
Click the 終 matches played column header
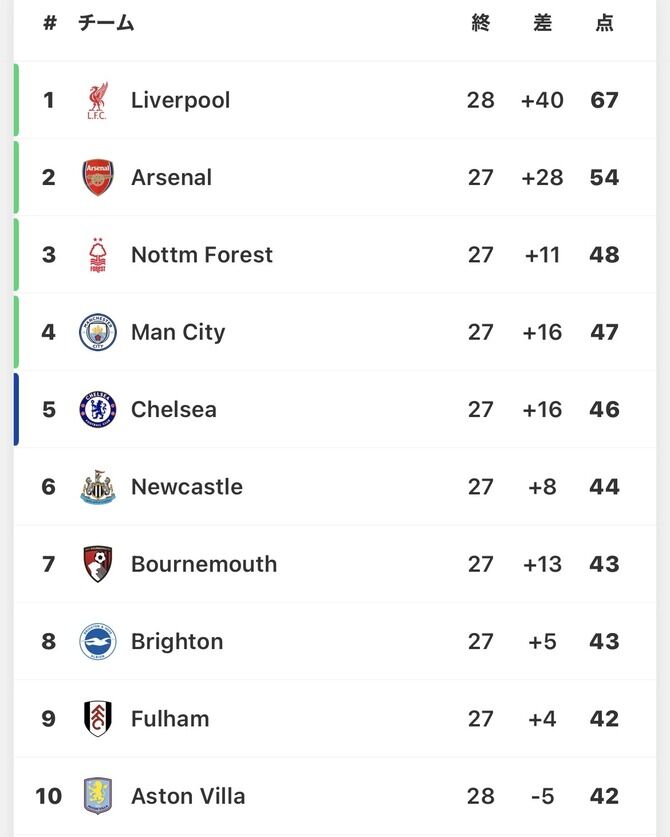click(x=481, y=23)
